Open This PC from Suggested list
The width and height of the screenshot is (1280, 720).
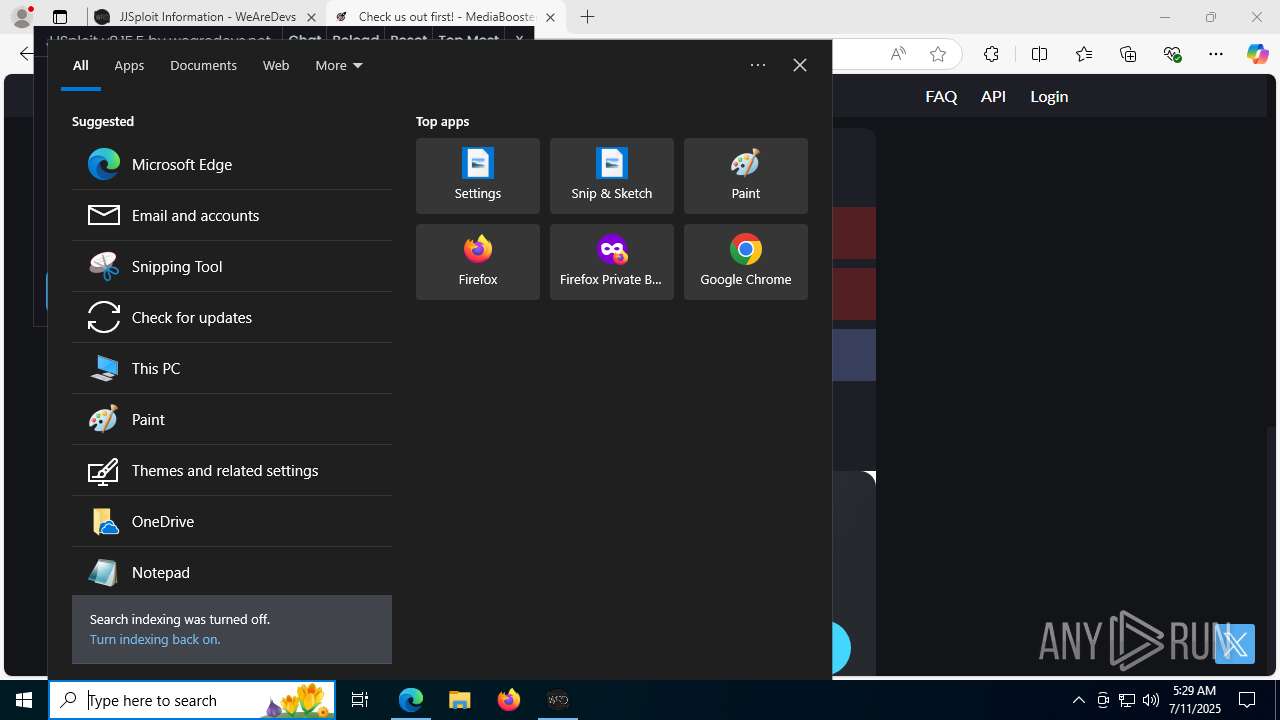[x=231, y=368]
